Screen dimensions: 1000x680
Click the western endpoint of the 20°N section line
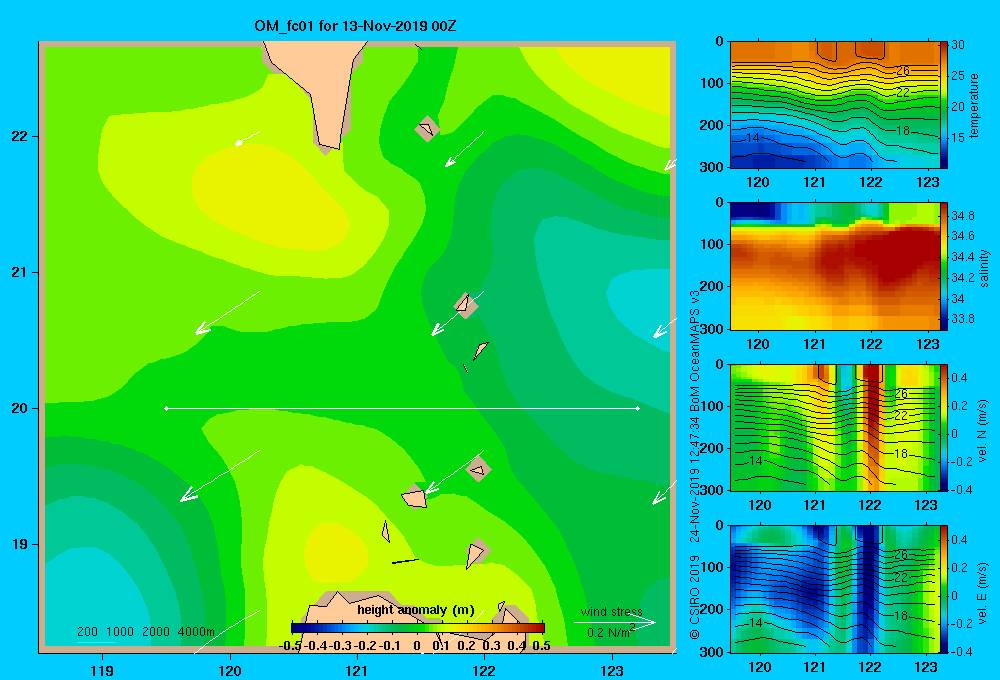pos(166,408)
